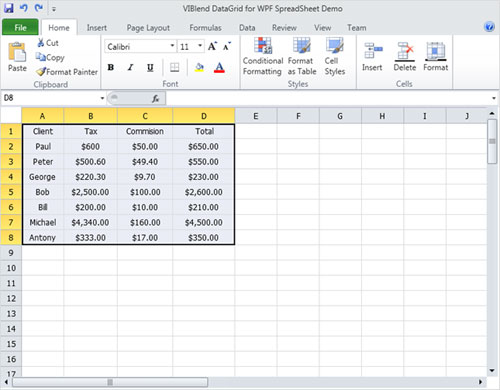Click cell with $2,500.00
The height and width of the screenshot is (390, 500).
click(x=90, y=192)
